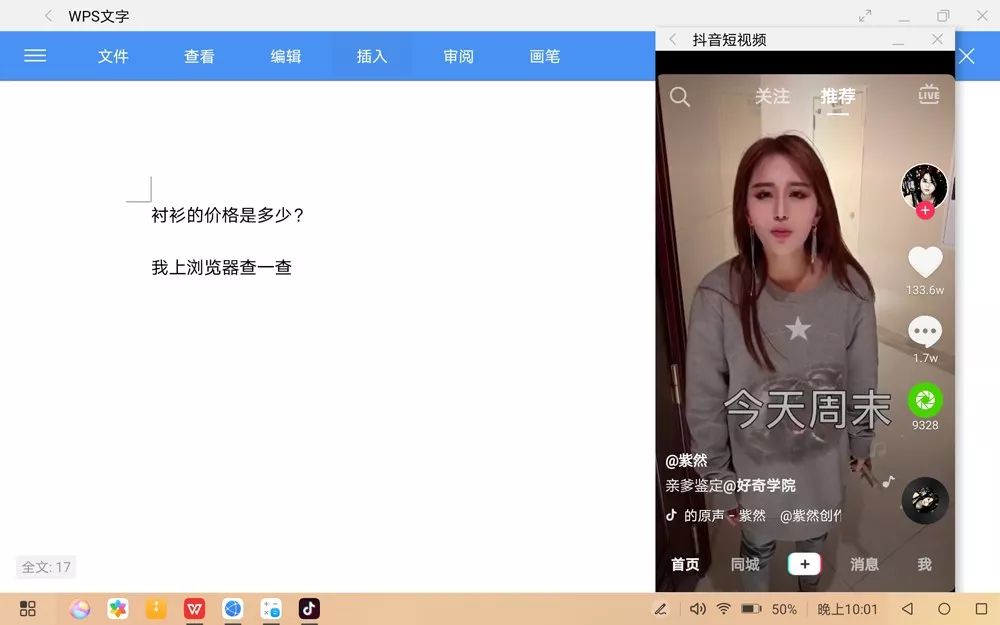Open Wi-Fi tray icon
1000x625 pixels.
723,609
